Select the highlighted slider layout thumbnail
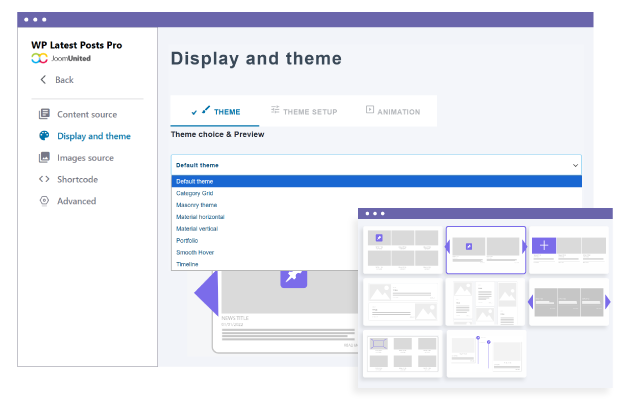Image resolution: width=630 pixels, height=400 pixels. 486,250
